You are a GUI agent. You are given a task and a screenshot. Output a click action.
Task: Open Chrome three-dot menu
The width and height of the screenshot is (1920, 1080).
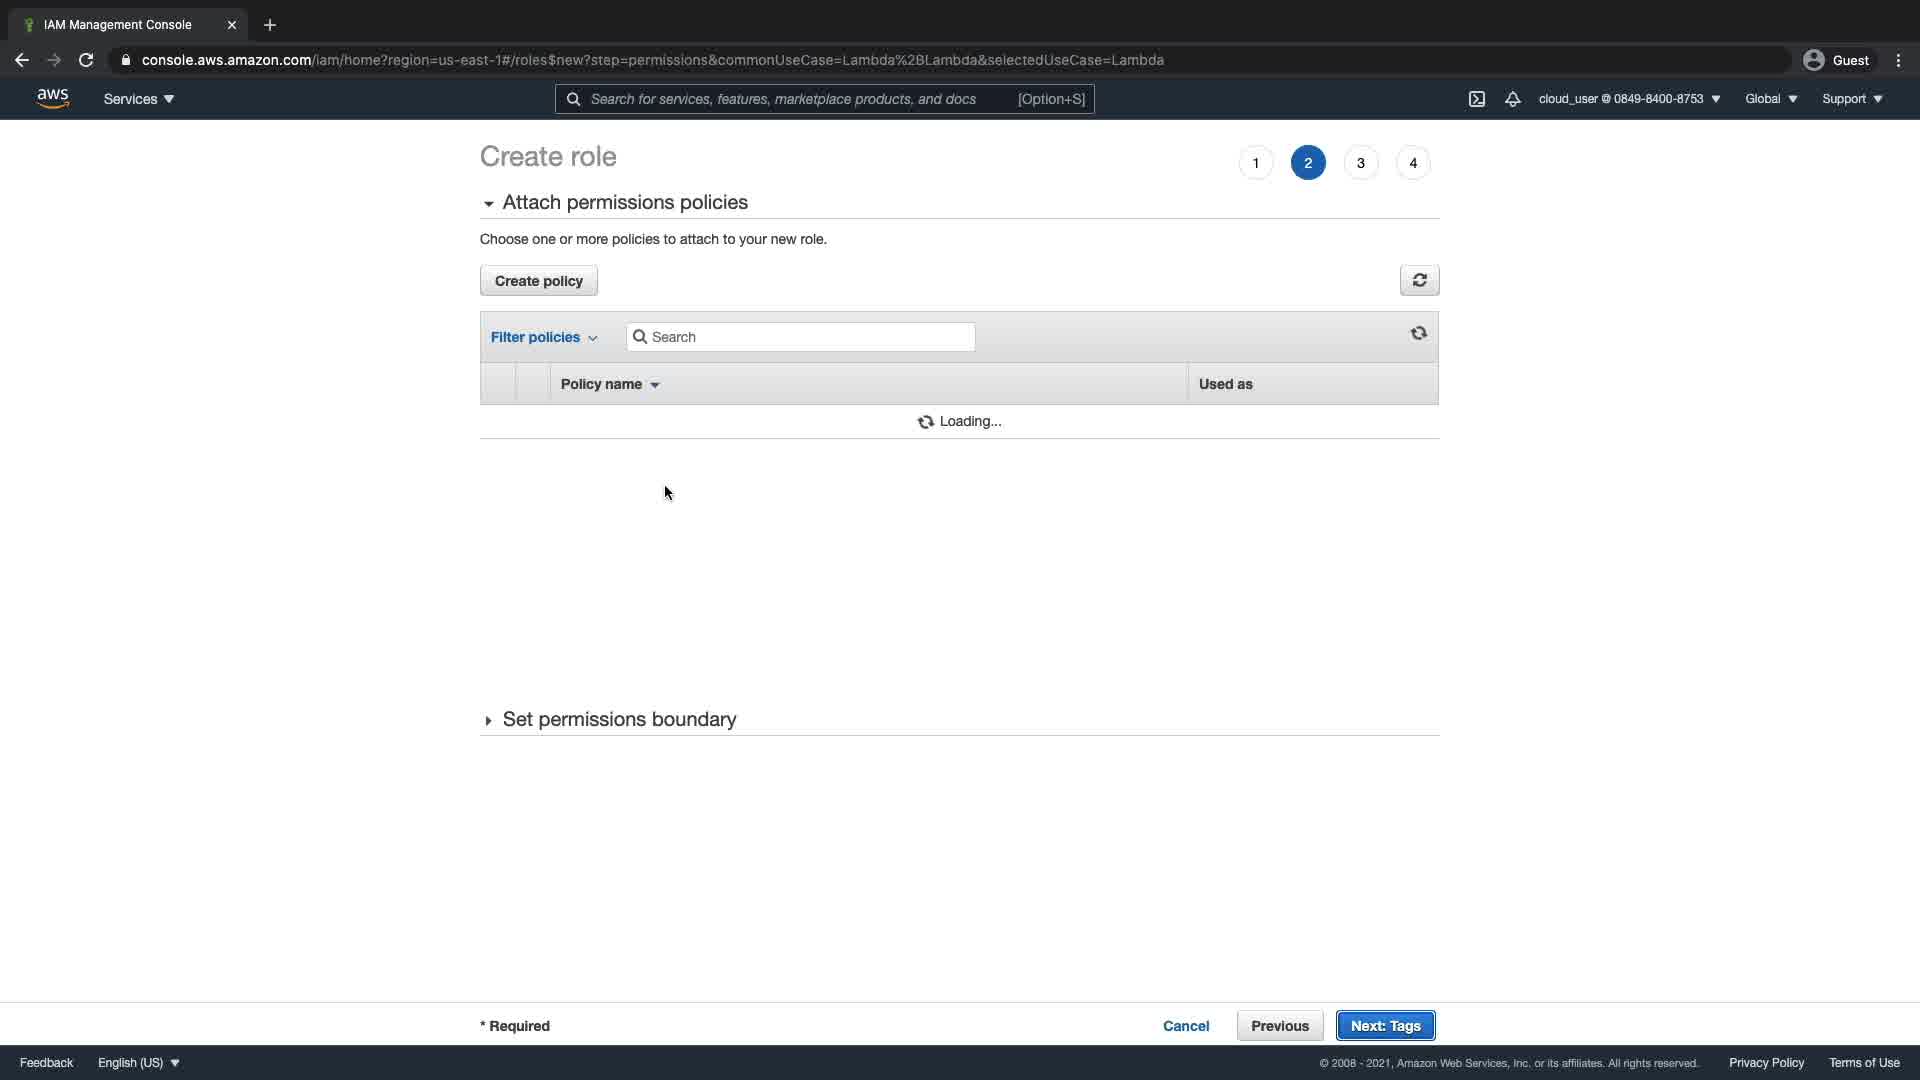pos(1898,60)
